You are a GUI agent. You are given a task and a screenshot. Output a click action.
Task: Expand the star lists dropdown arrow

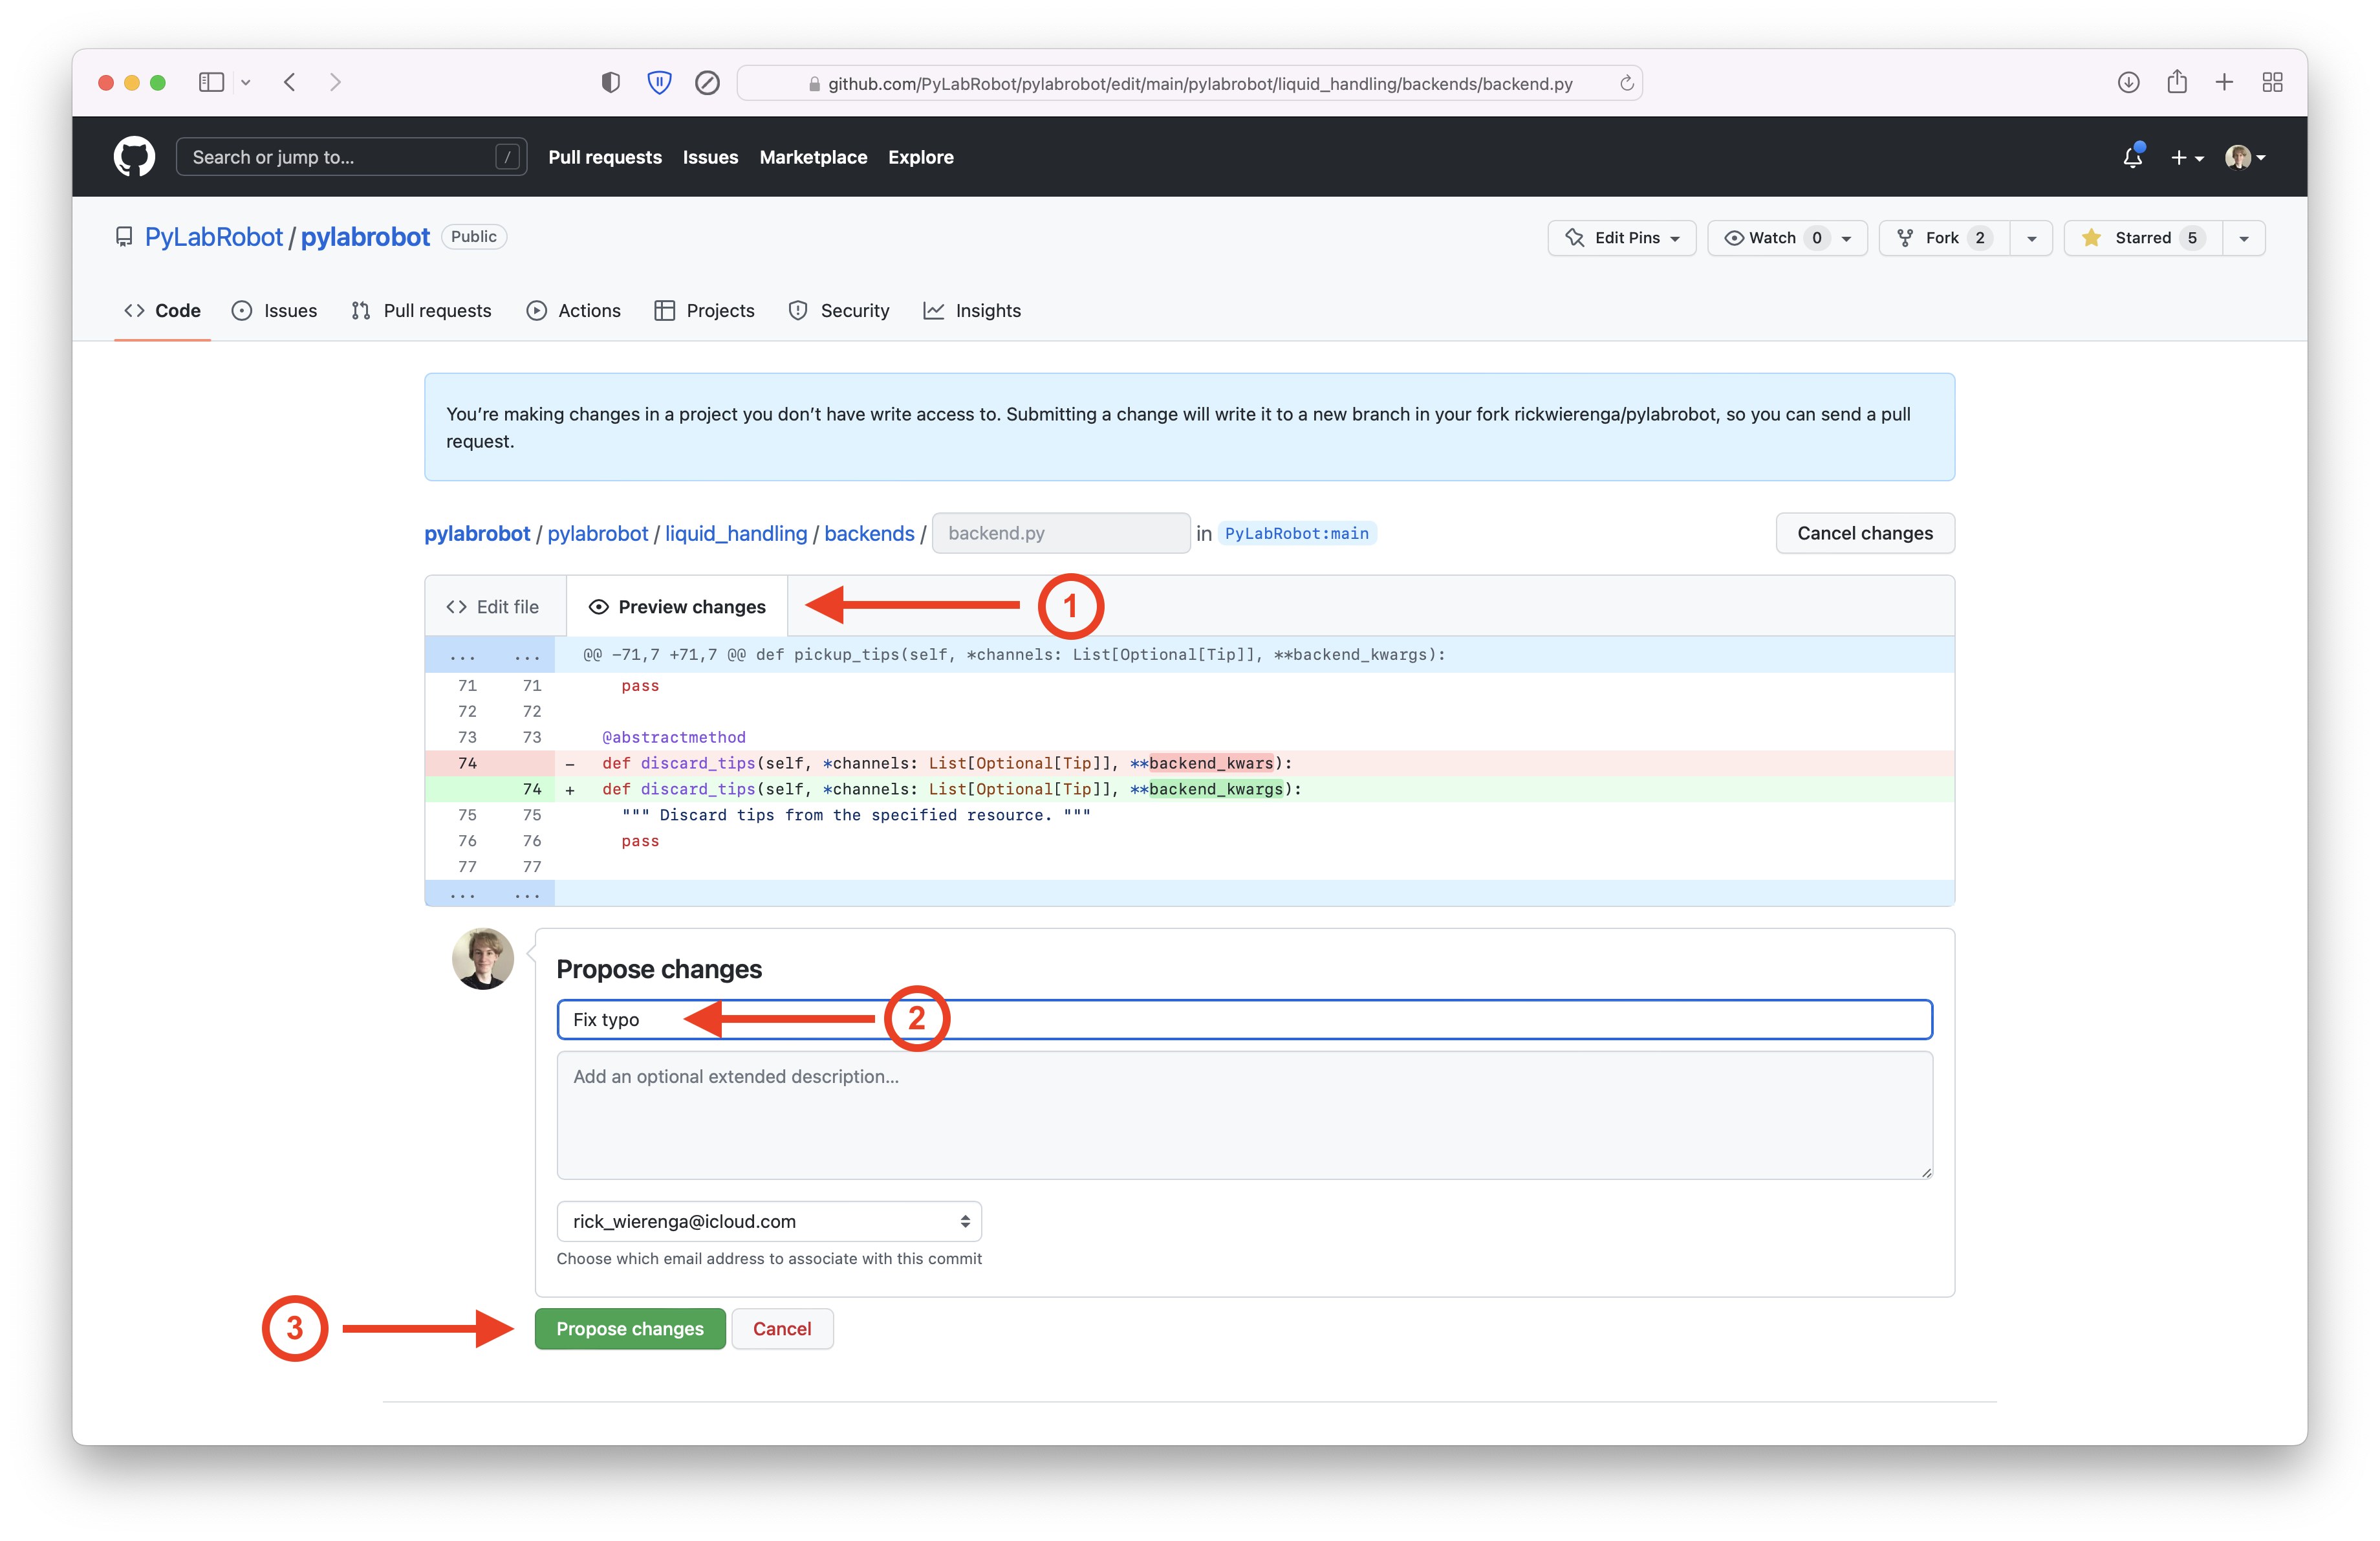pyautogui.click(x=2243, y=238)
